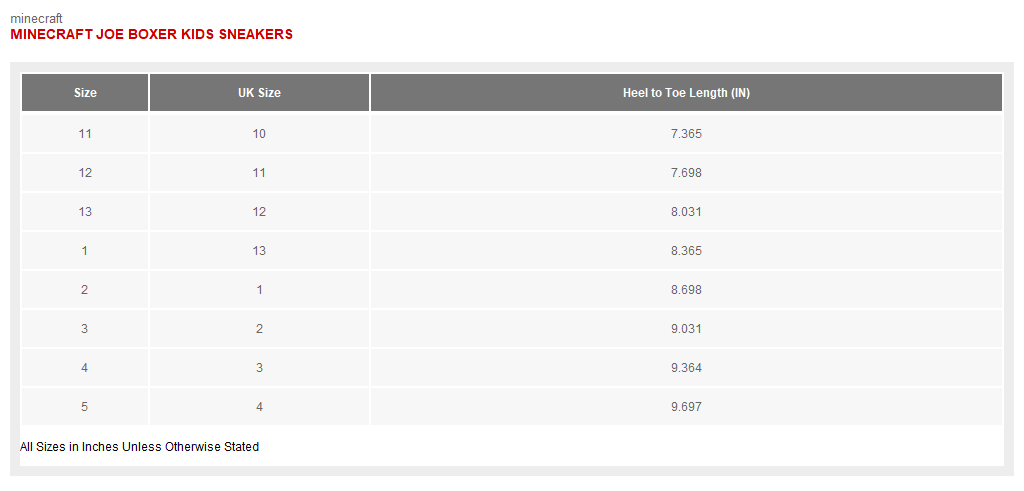Screen dimensions: 1024x491
Task: Select the 8.698 length cell
Action: click(x=686, y=290)
